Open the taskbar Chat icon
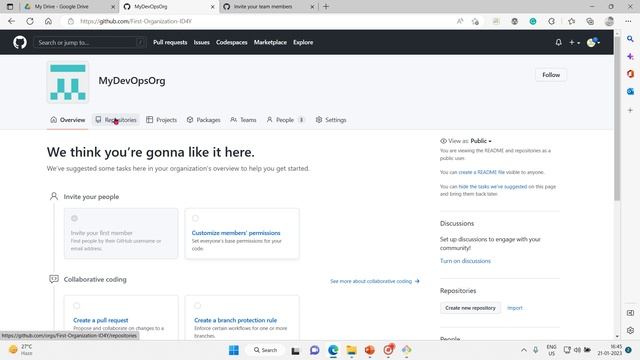Viewport: 640px width, 360px height. 314,350
